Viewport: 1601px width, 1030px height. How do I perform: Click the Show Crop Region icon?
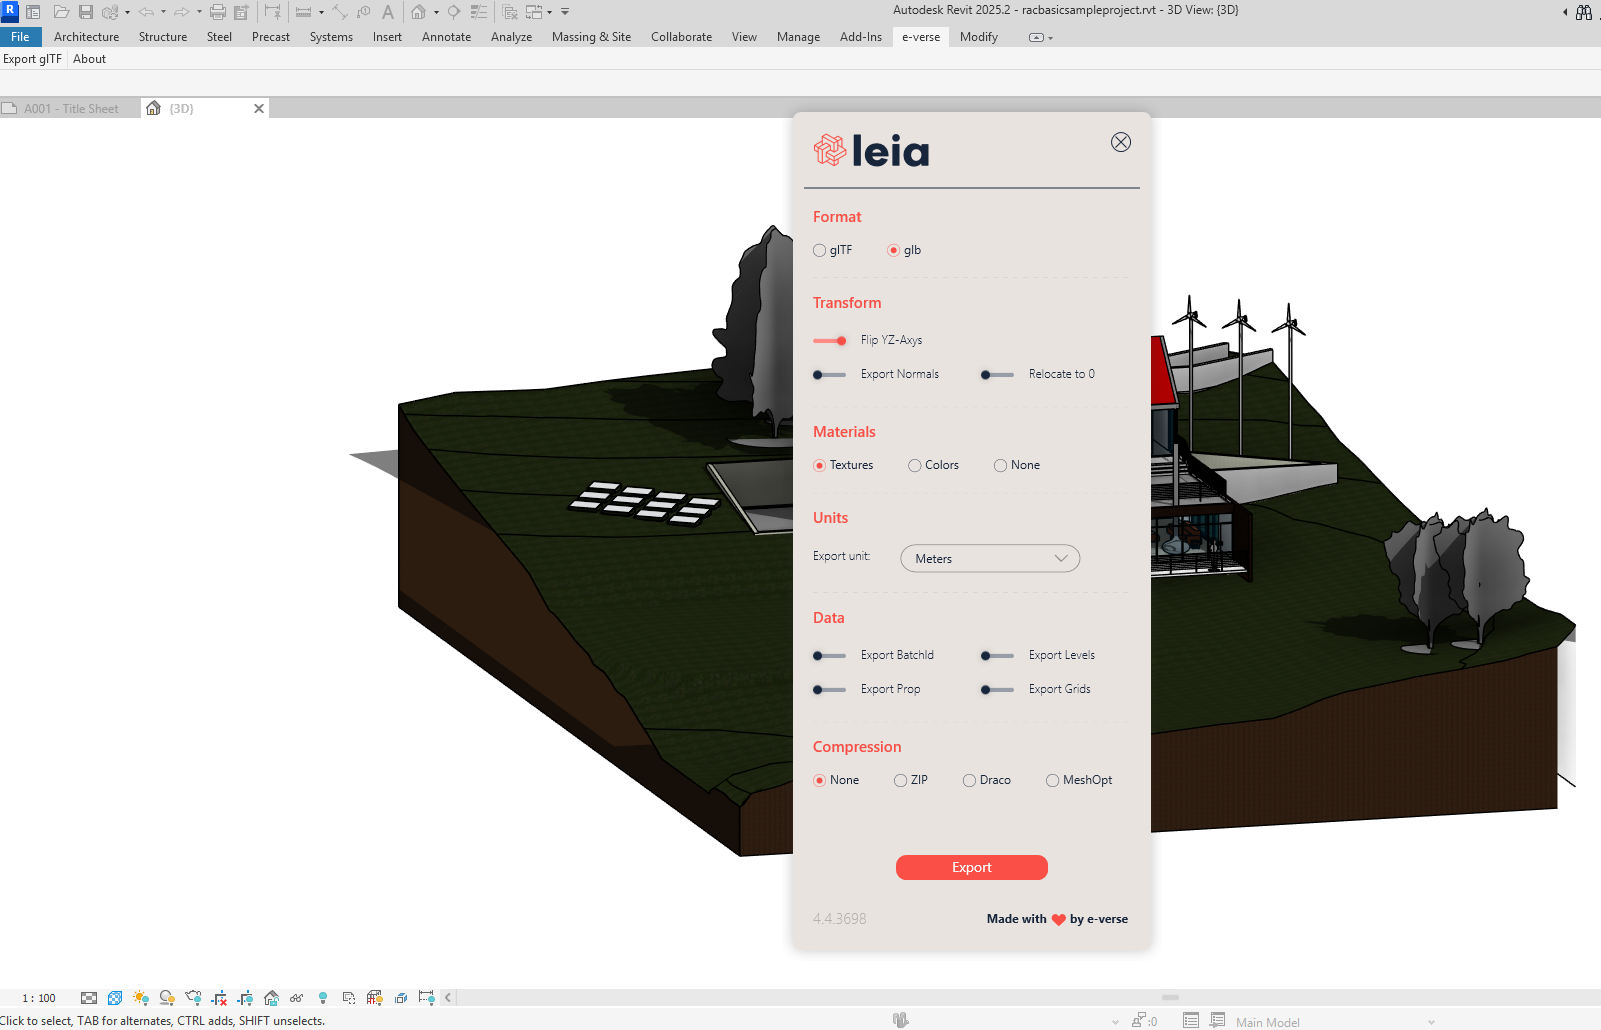(x=245, y=998)
